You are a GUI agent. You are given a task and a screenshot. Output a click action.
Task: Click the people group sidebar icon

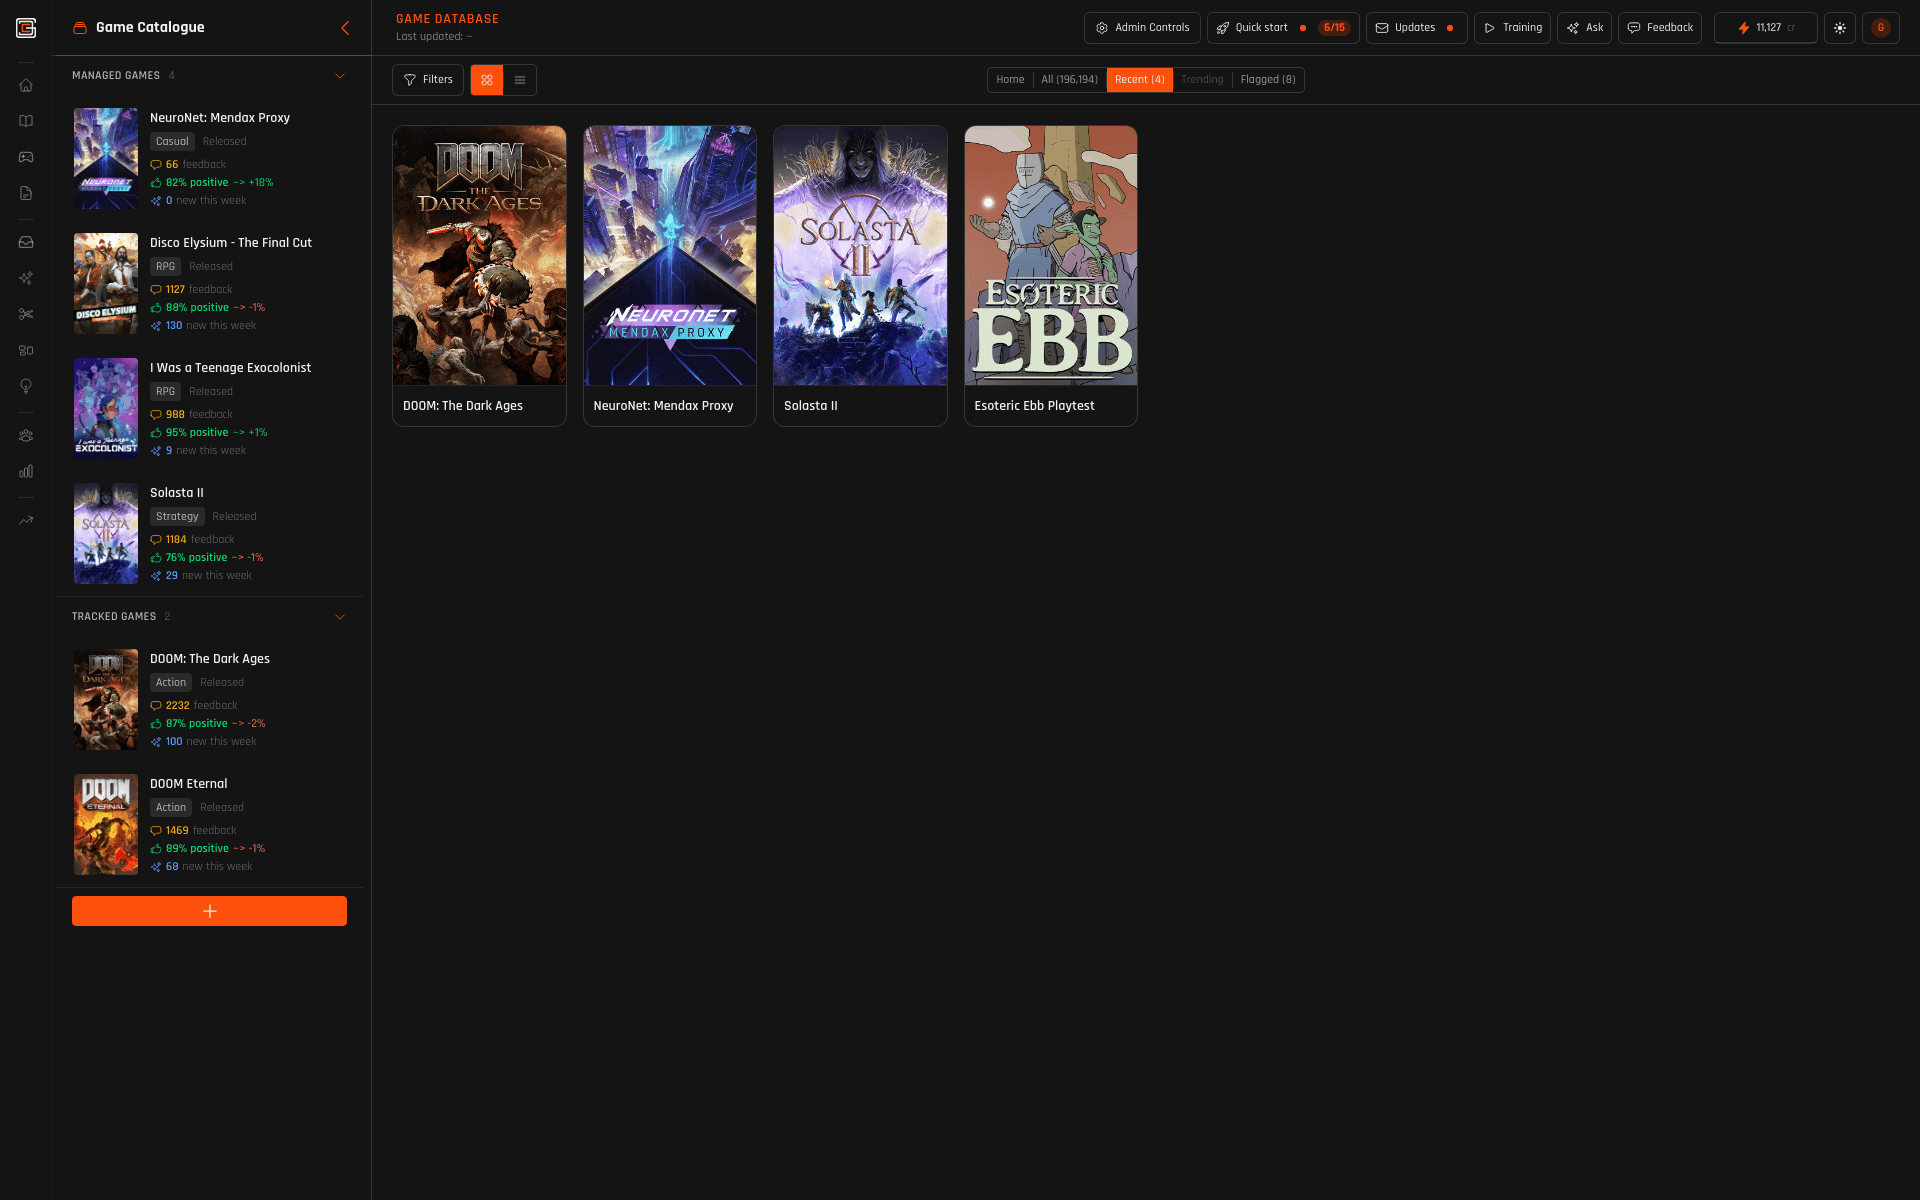(26, 435)
